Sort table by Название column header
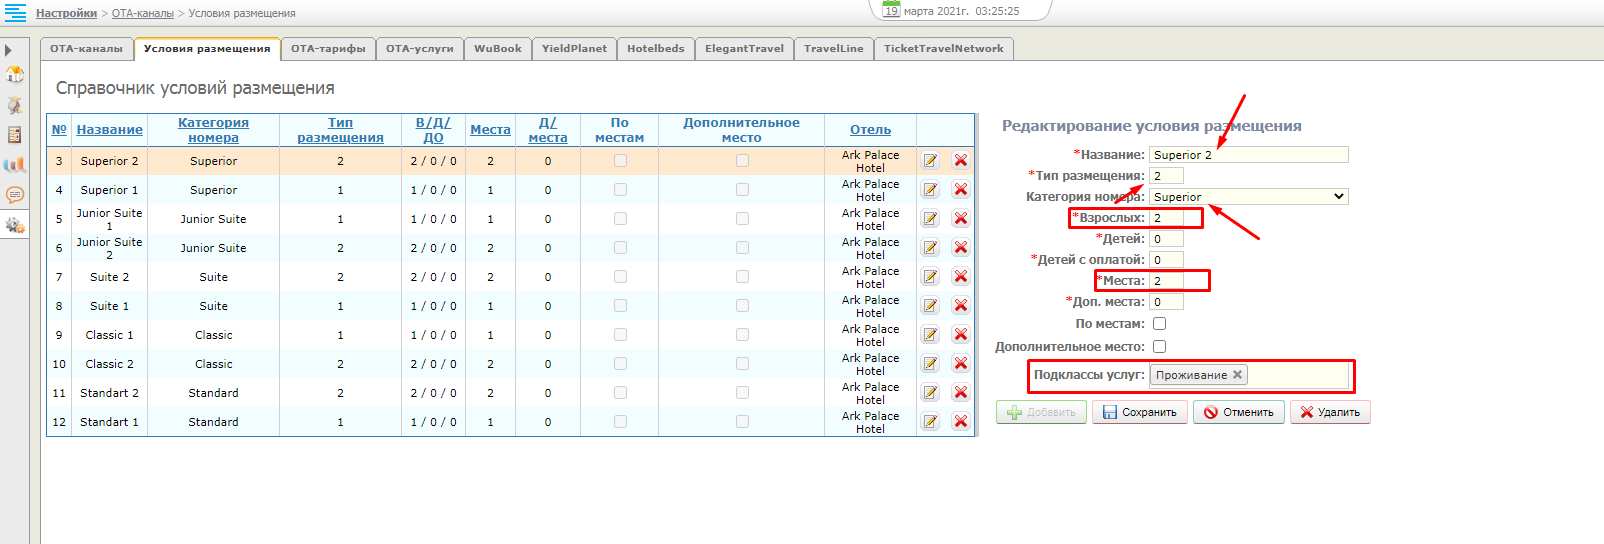This screenshot has width=1604, height=544. pos(109,130)
